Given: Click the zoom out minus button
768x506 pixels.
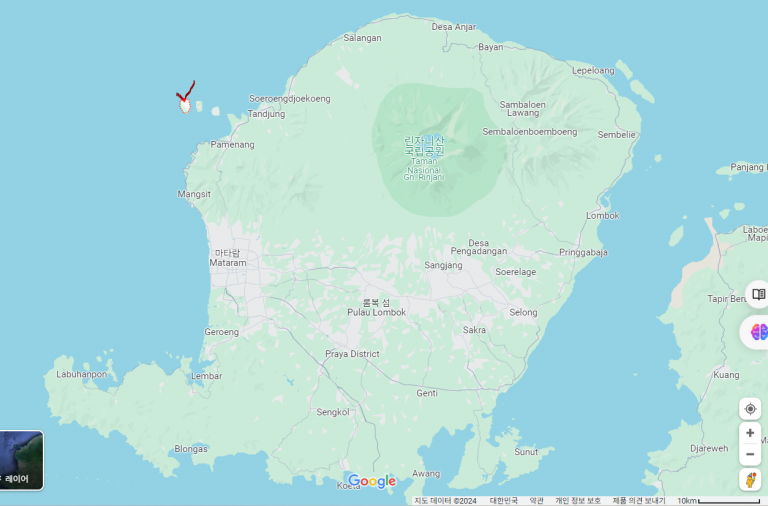Looking at the screenshot, I should coord(750,455).
